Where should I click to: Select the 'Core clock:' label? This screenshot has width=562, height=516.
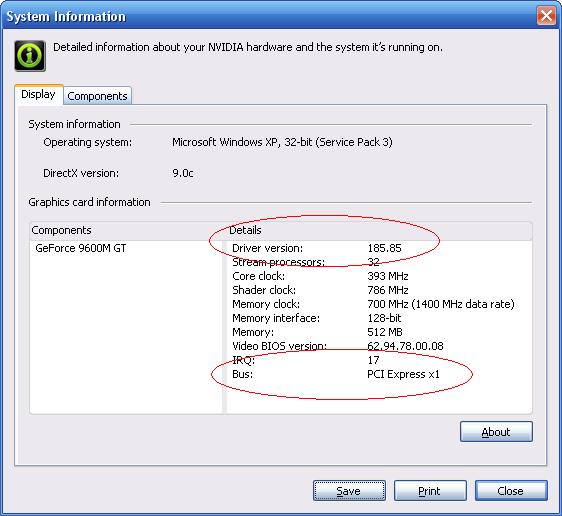258,276
